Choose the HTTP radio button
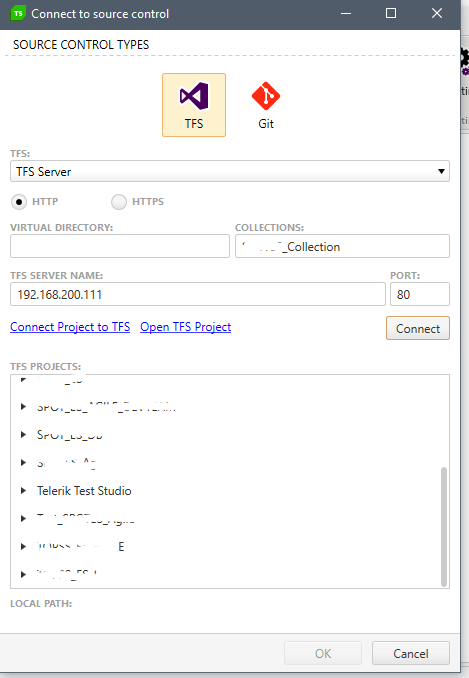 19,202
